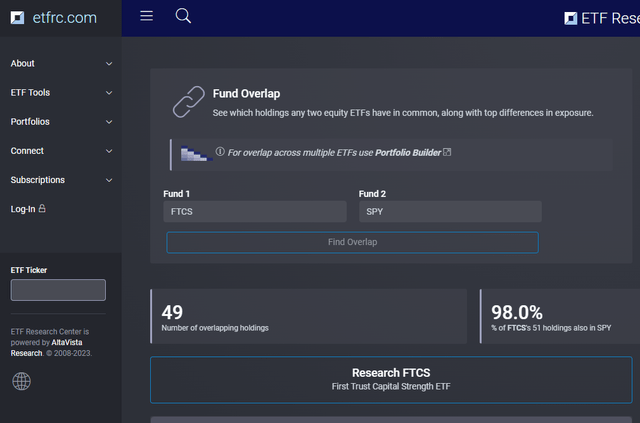Image resolution: width=640 pixels, height=423 pixels.
Task: Click '% of FTCS's 51 holdings also in SPY'
Action: [x=551, y=328]
